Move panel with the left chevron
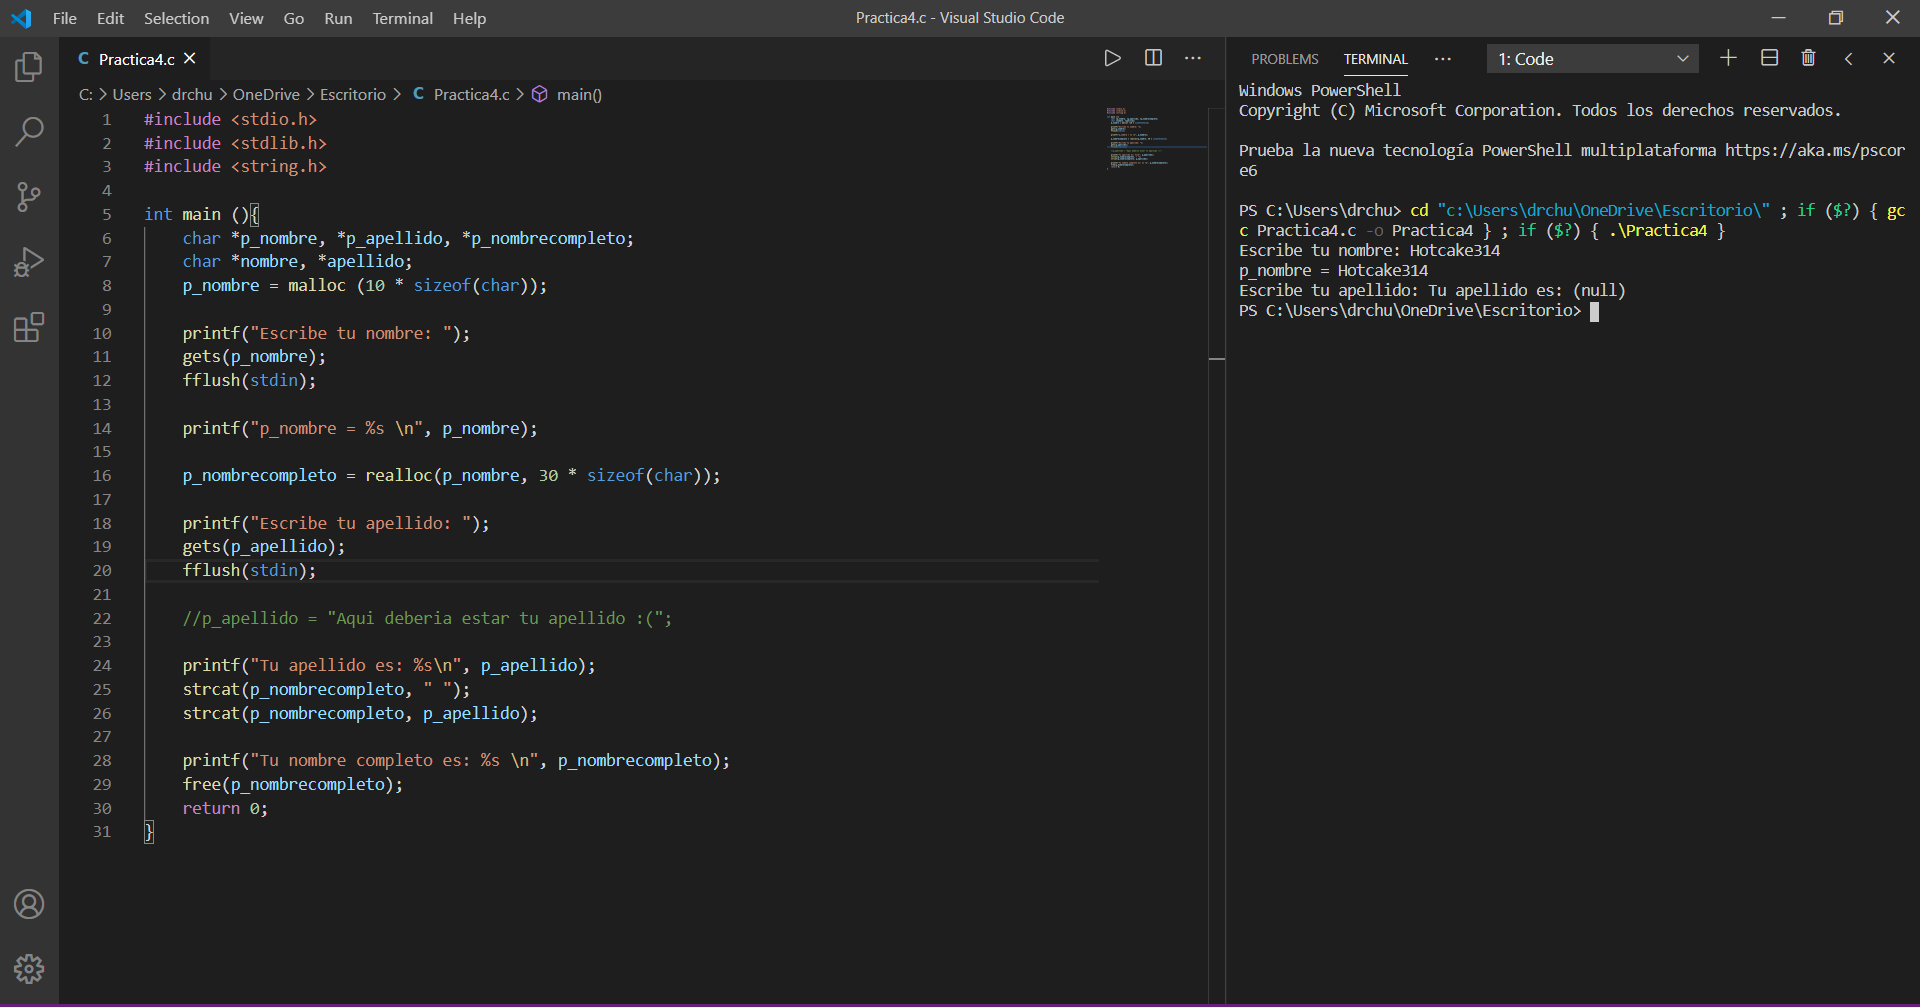 pos(1849,58)
